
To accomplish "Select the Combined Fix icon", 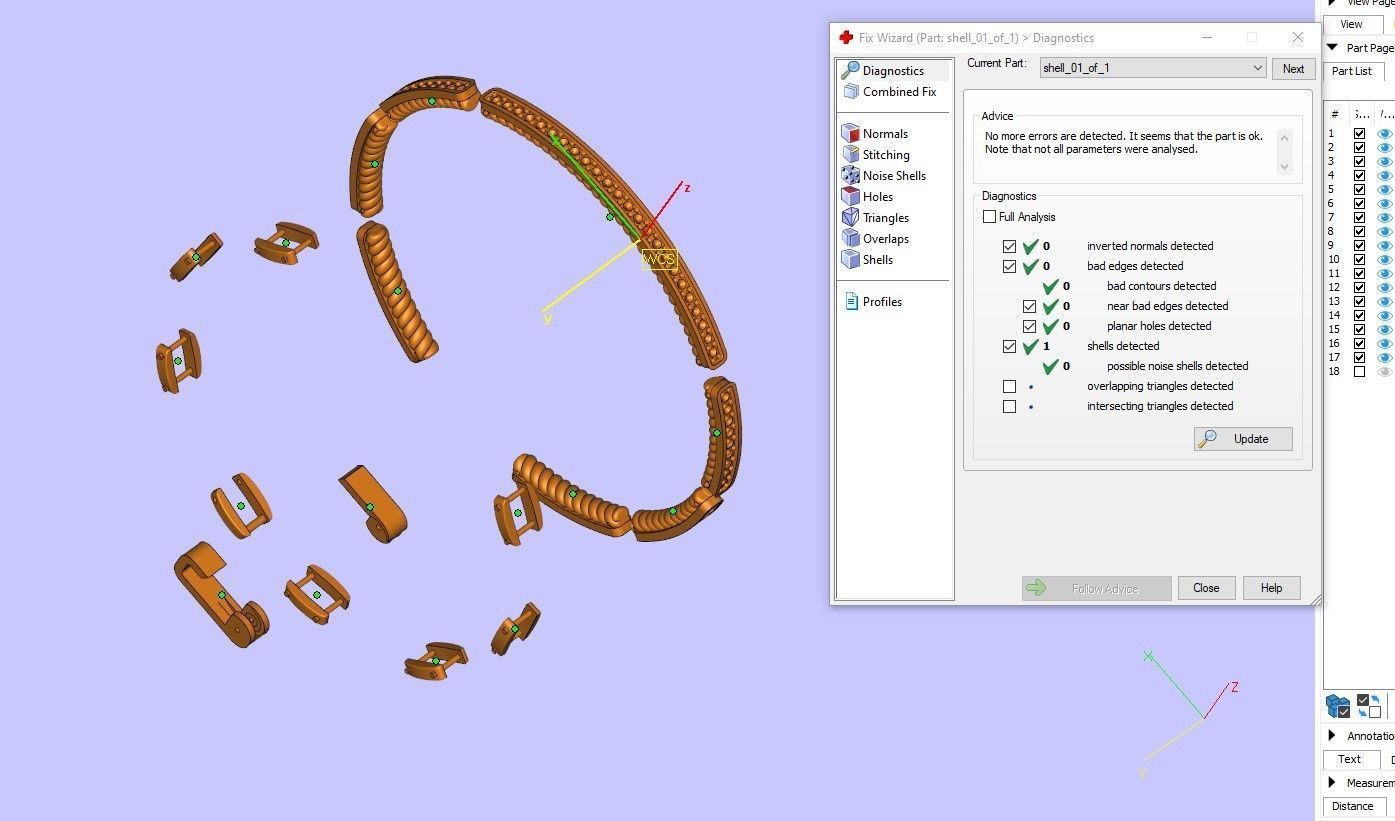I will 851,92.
